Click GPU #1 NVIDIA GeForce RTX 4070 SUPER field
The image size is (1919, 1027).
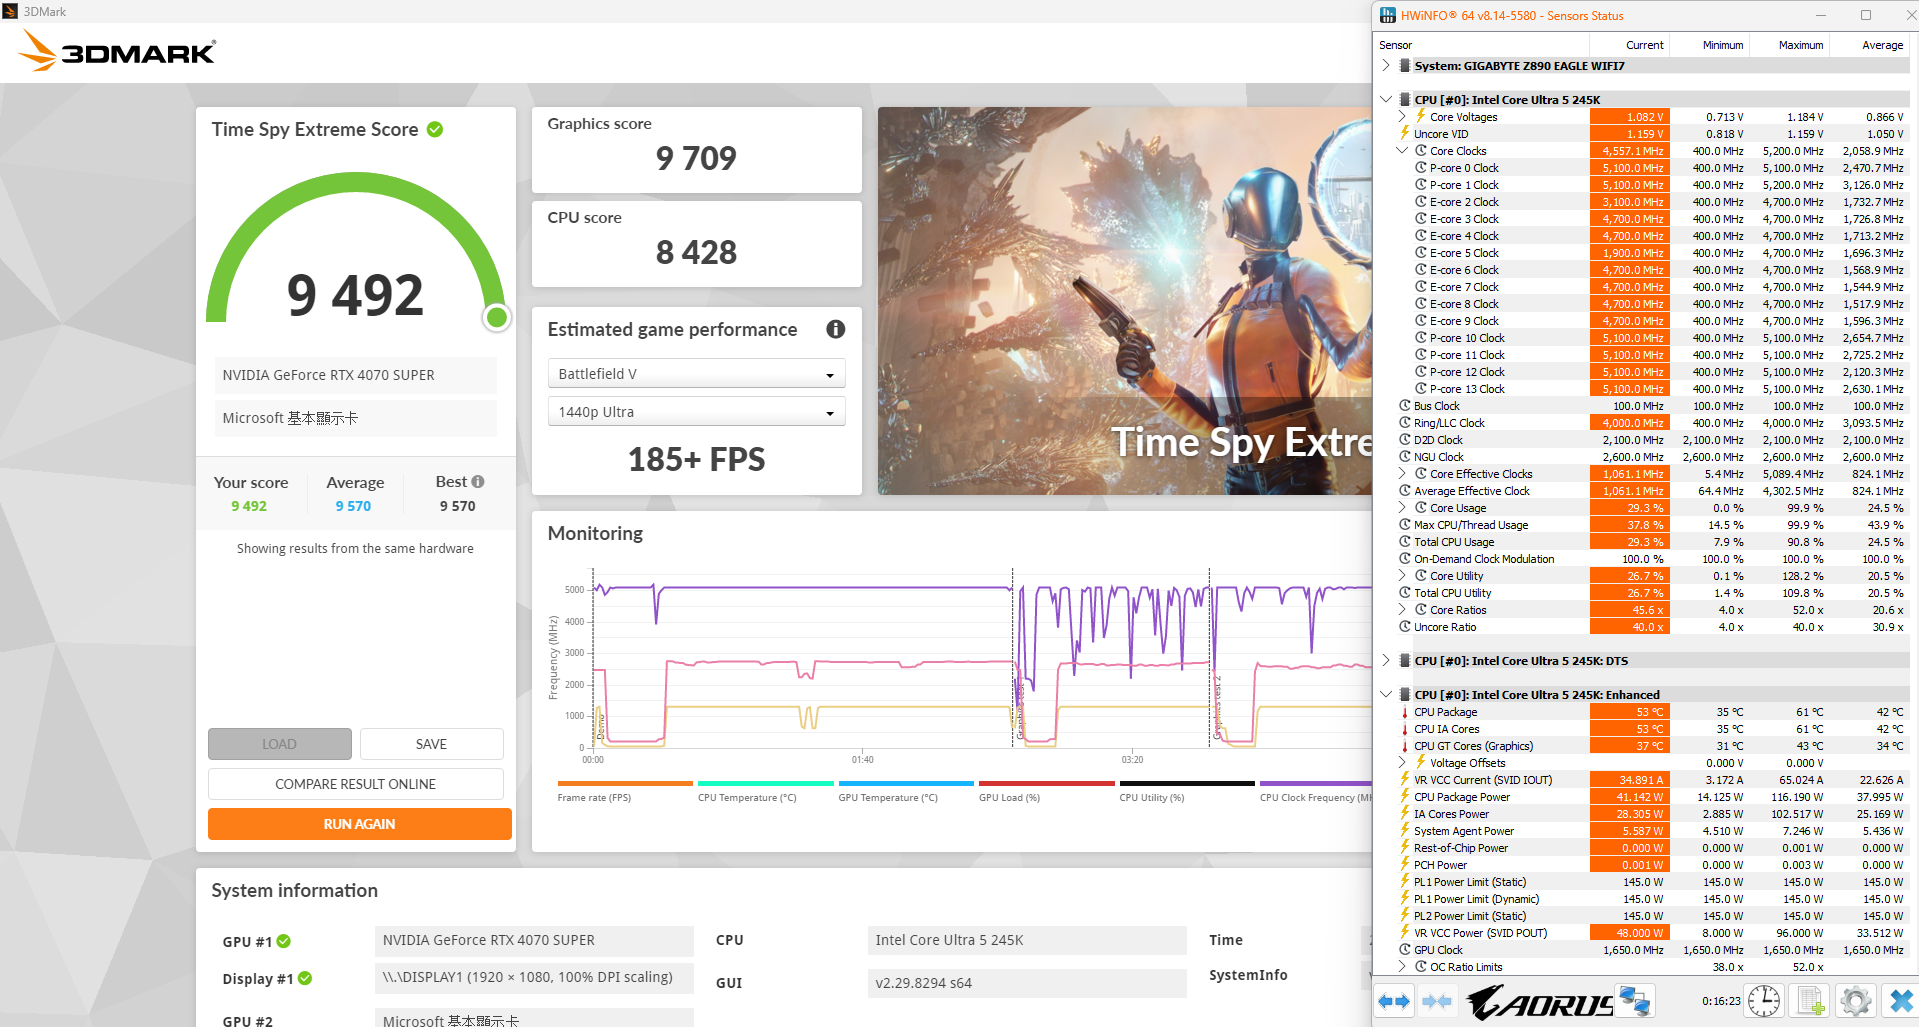point(534,941)
